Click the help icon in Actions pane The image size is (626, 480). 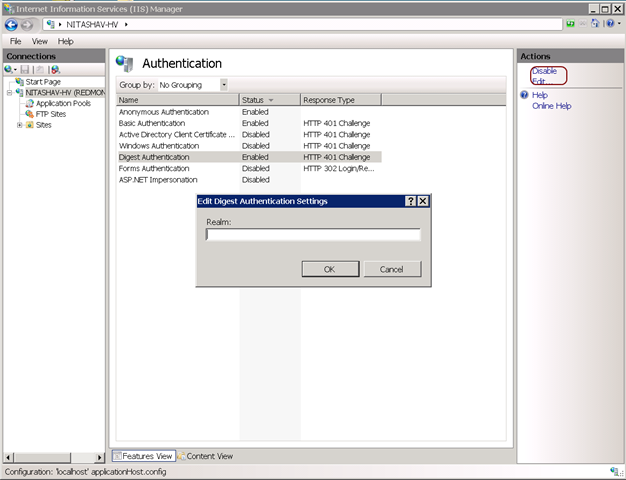[x=524, y=95]
